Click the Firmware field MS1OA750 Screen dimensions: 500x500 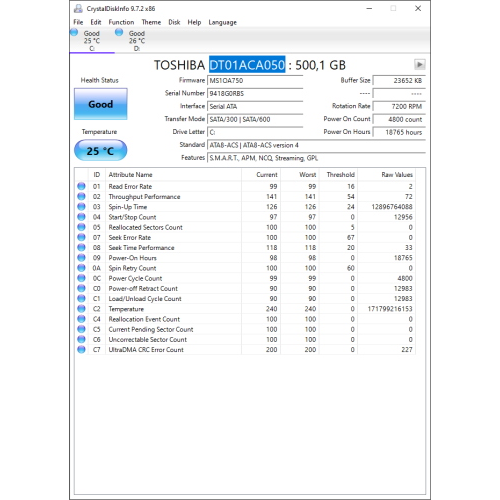click(255, 81)
